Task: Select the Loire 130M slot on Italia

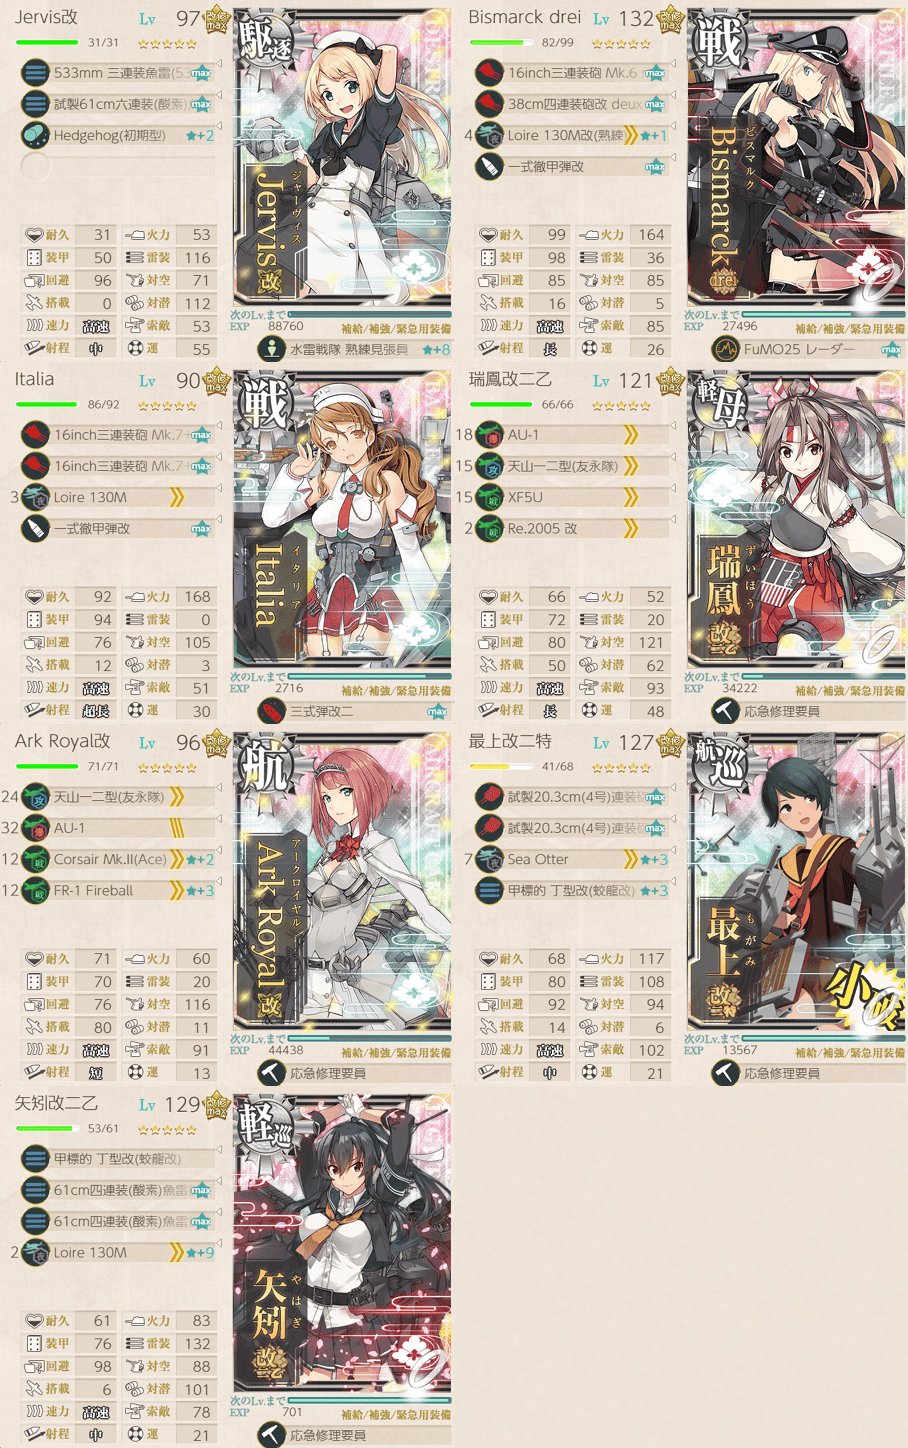Action: [x=118, y=497]
